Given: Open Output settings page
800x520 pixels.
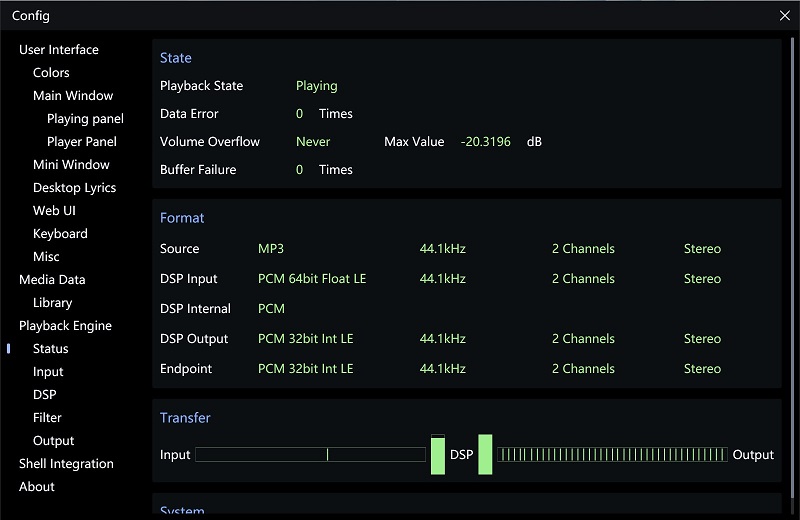Looking at the screenshot, I should (x=54, y=440).
